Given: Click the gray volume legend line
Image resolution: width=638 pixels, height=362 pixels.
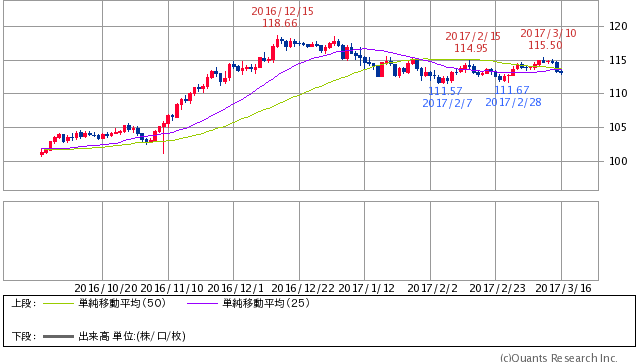Looking at the screenshot, I should (x=58, y=336).
